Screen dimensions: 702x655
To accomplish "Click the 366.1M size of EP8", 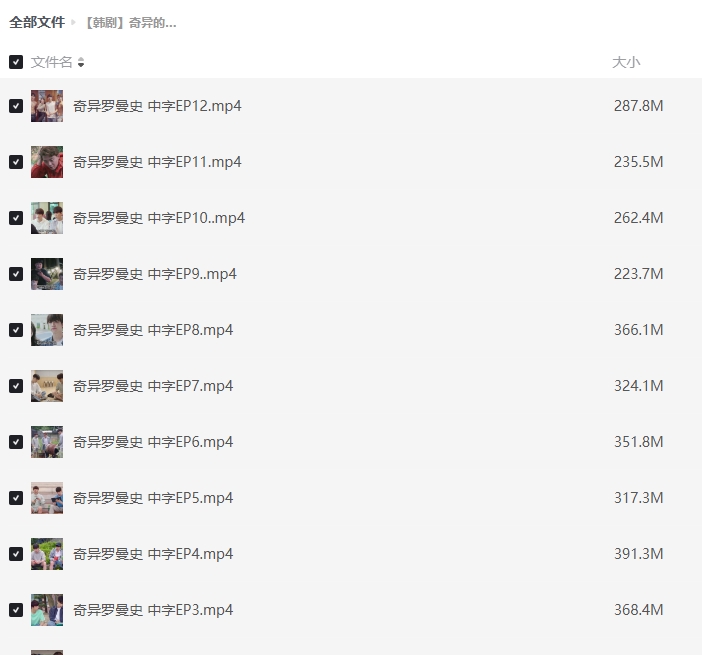I will coord(638,330).
